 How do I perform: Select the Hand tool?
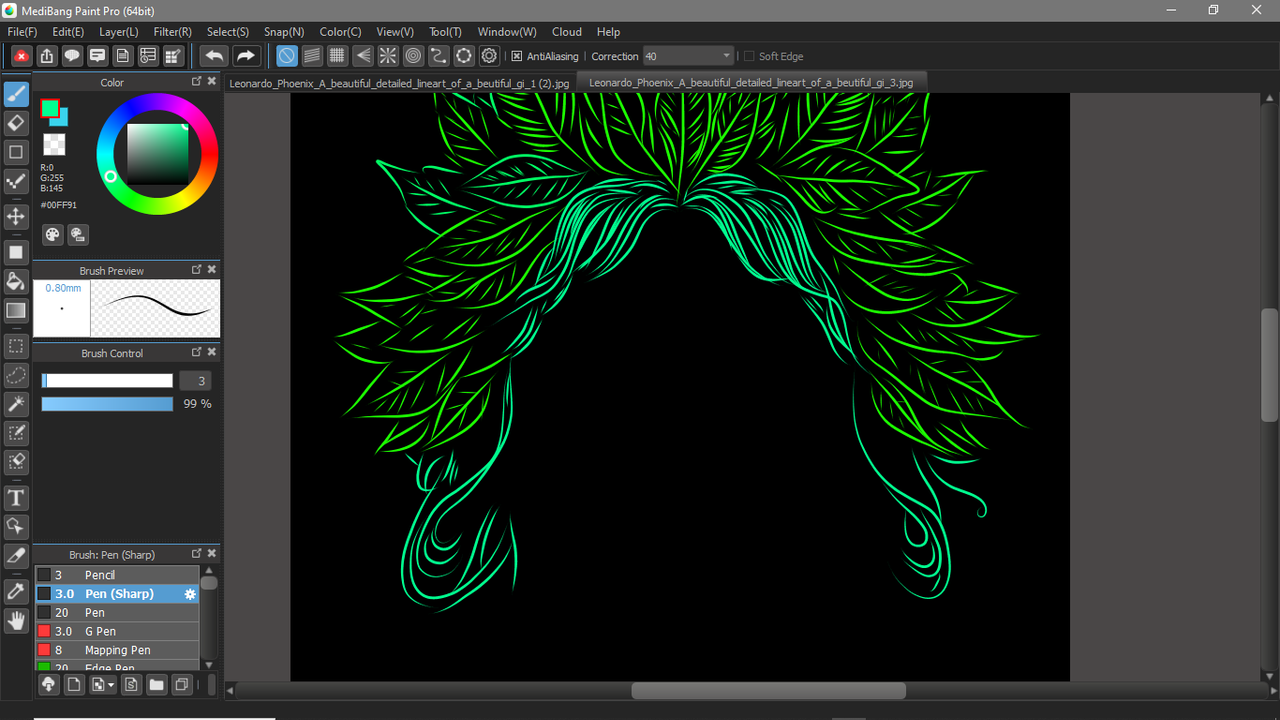click(16, 621)
